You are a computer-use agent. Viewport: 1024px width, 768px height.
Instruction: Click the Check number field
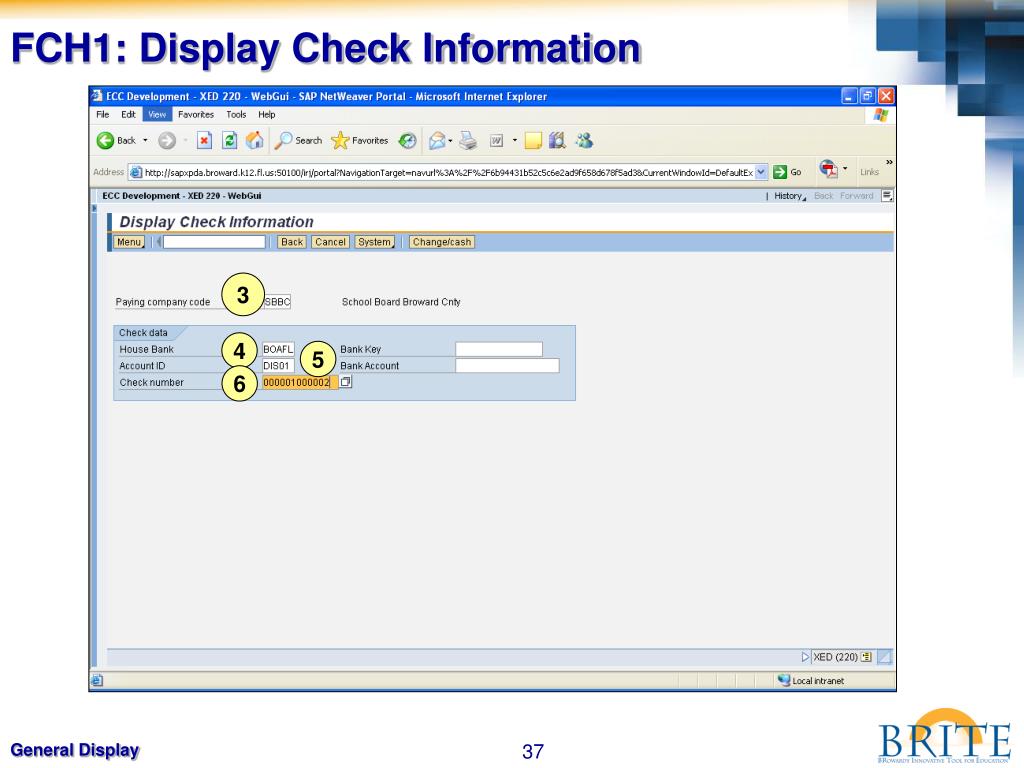click(300, 382)
